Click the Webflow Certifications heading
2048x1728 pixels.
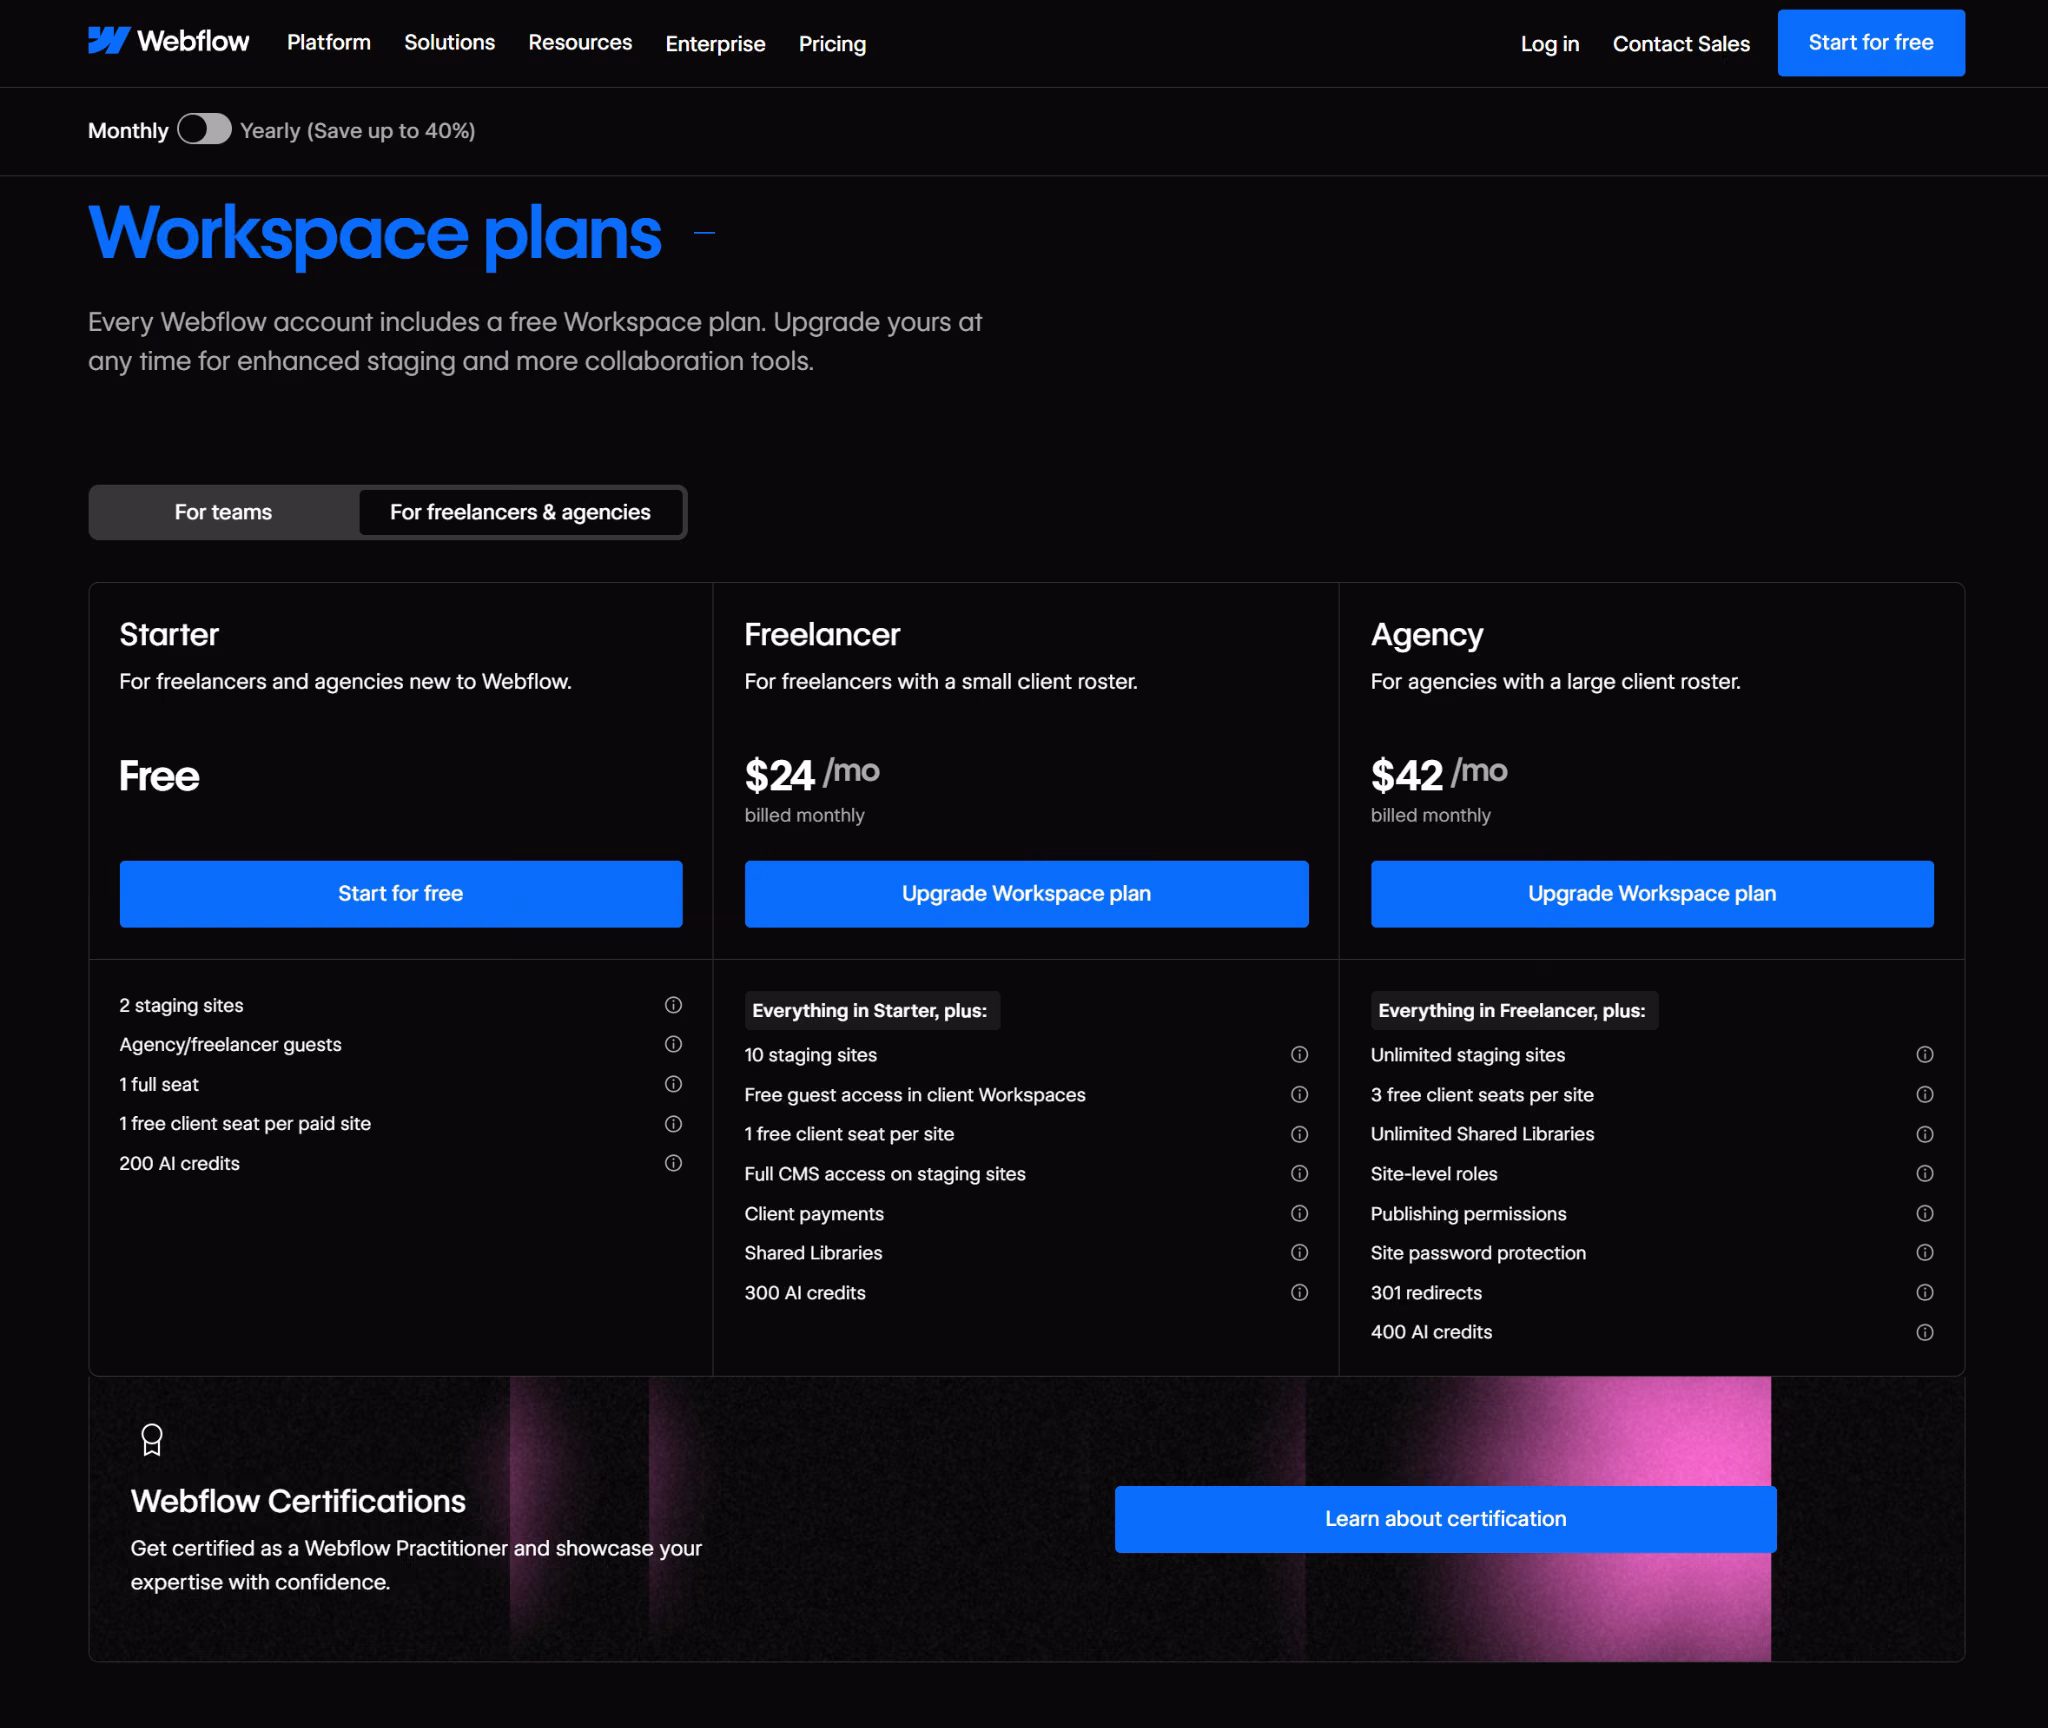click(298, 1501)
